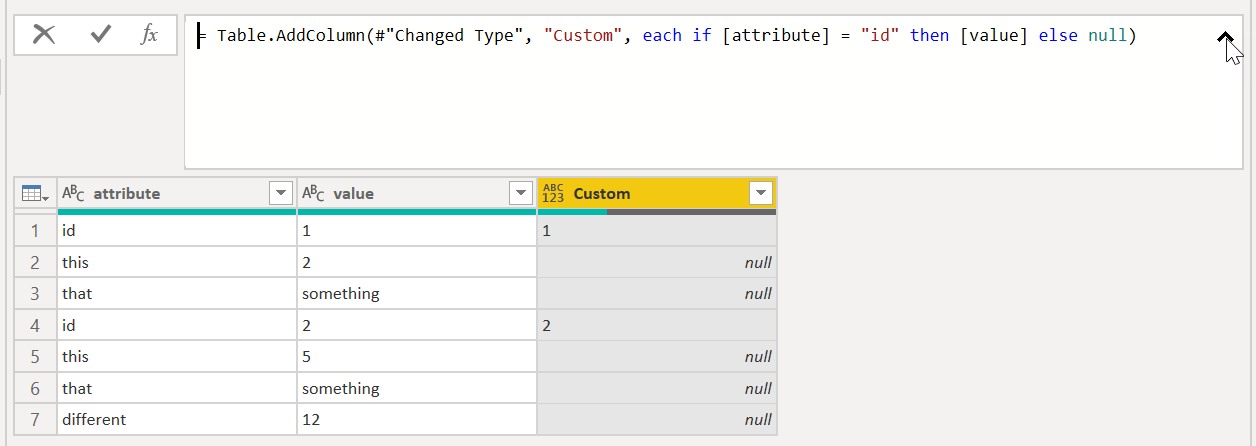This screenshot has height=446, width=1256.
Task: Click the 'that' attribute cell in row 3
Action: tap(177, 294)
